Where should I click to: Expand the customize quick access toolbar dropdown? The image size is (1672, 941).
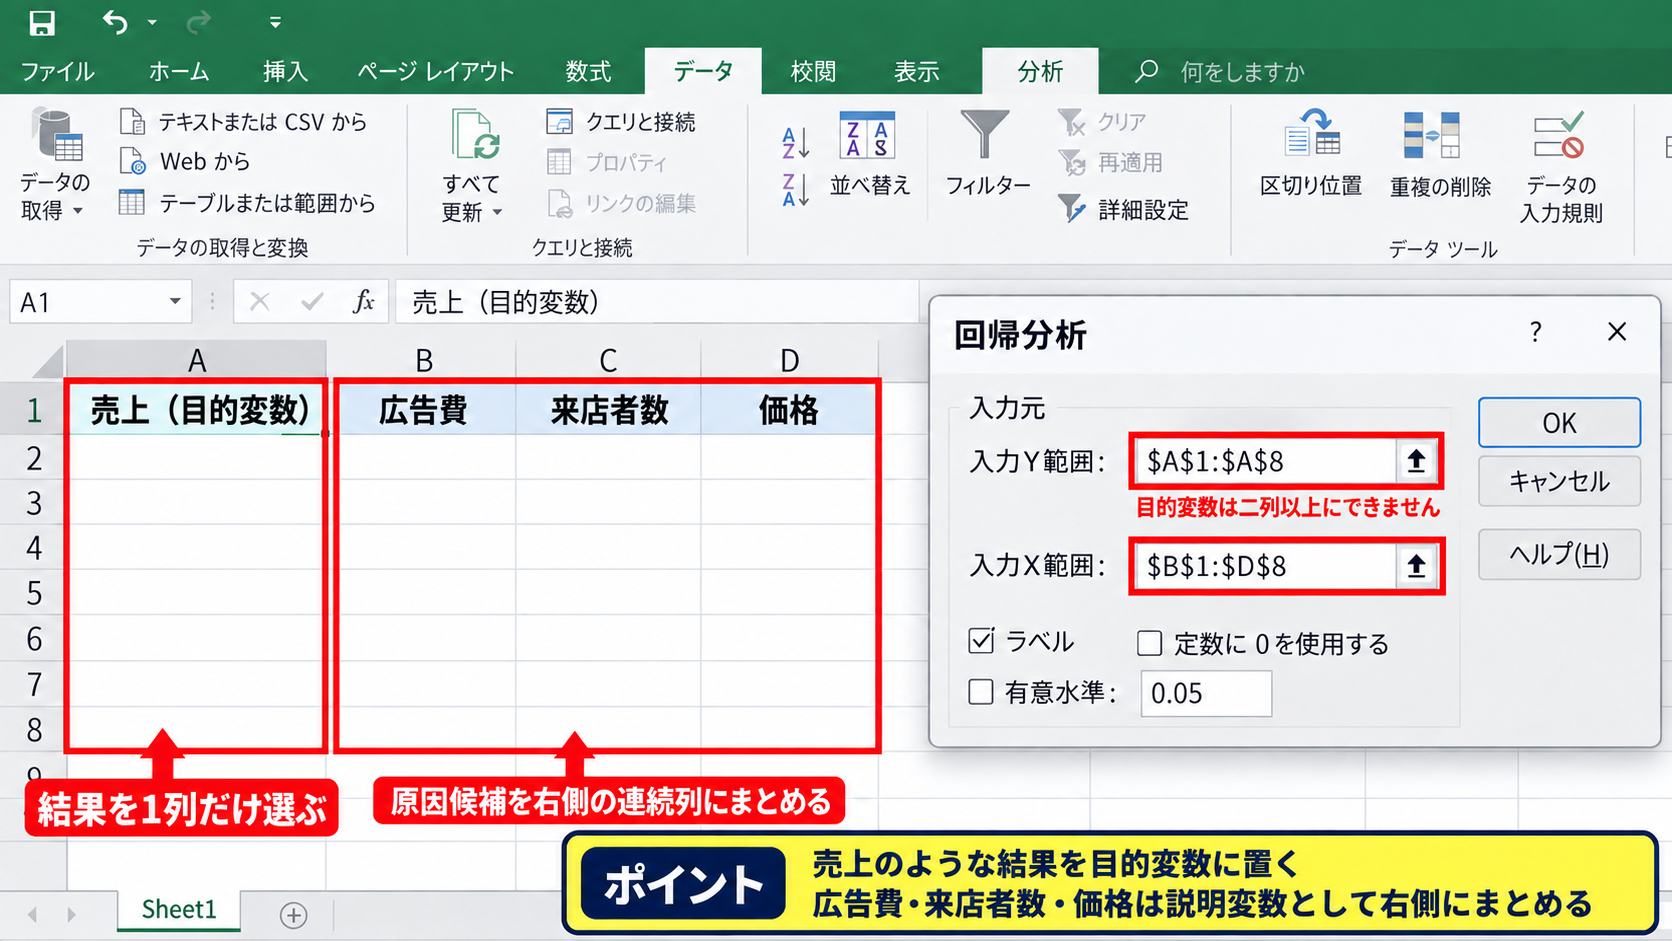[x=275, y=22]
